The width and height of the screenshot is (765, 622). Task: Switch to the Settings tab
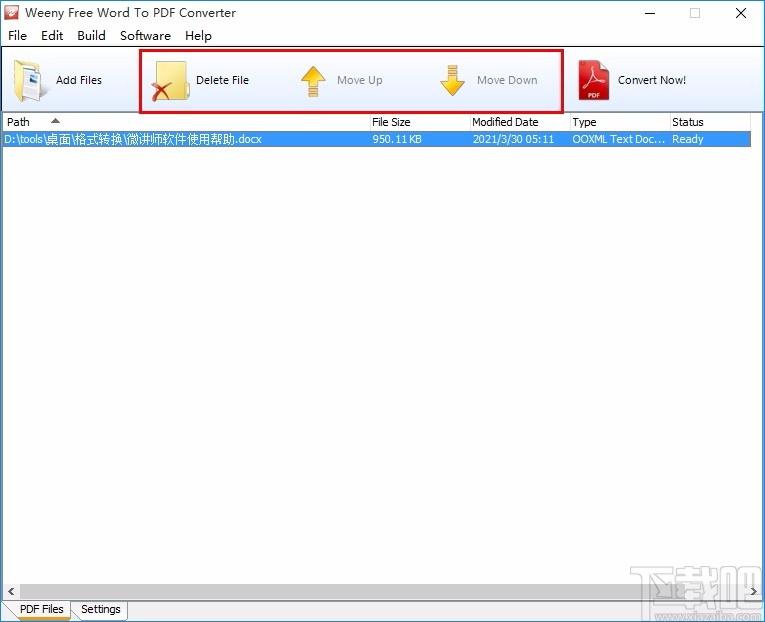pyautogui.click(x=101, y=609)
